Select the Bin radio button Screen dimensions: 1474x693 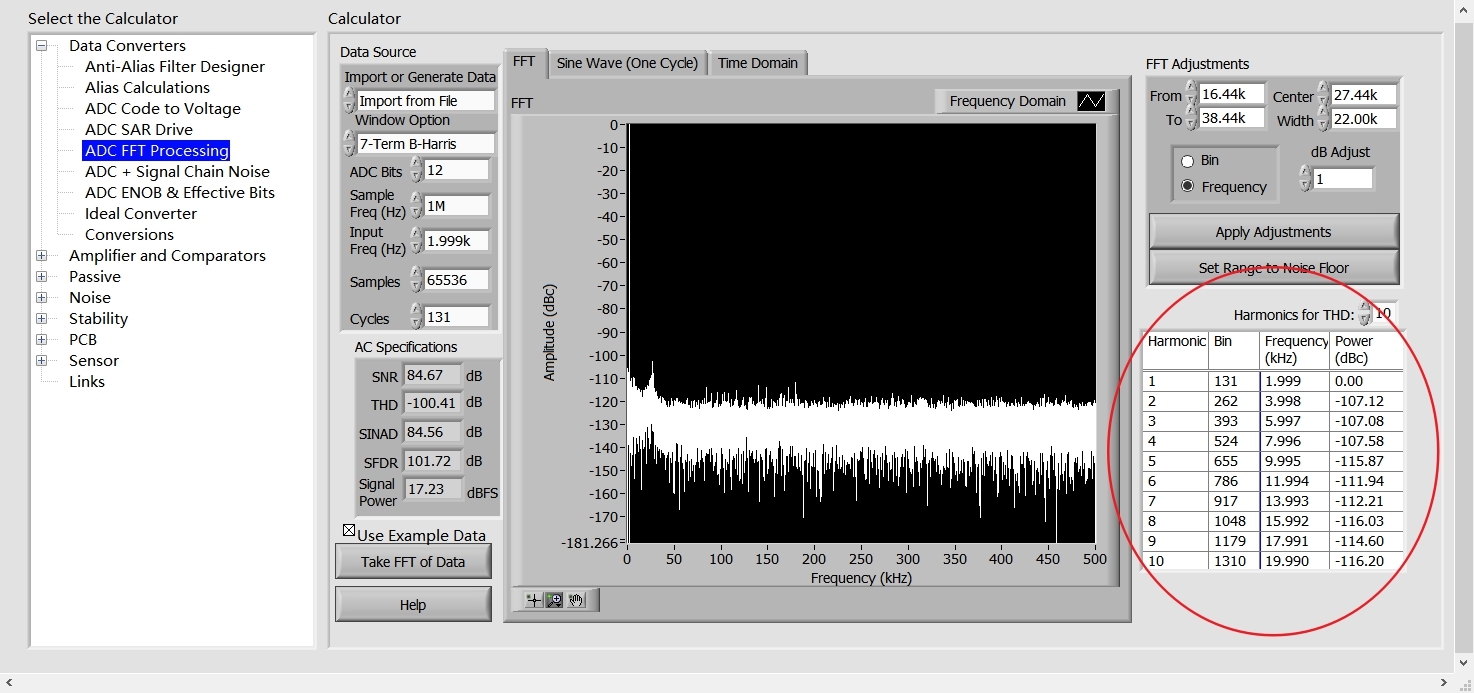(x=1188, y=161)
